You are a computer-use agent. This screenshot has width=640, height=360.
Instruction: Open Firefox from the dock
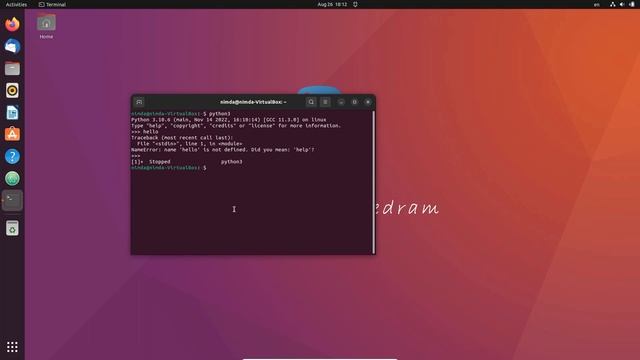click(x=12, y=24)
